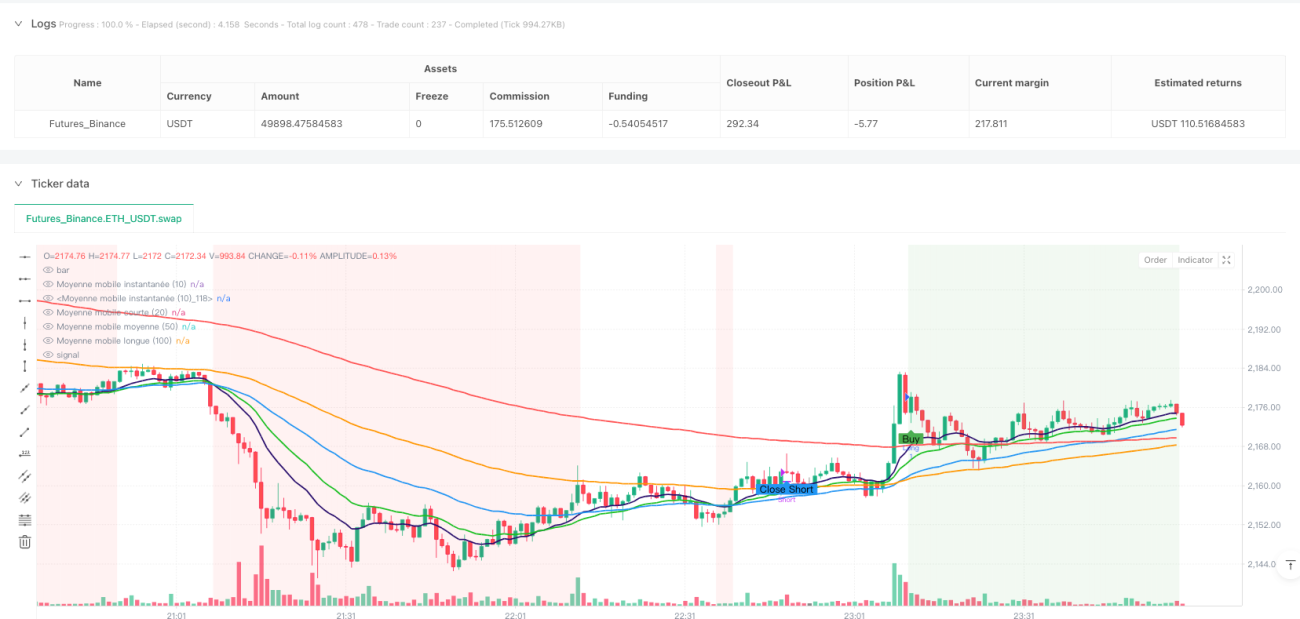
Task: Select the price line tool
Action: tap(25, 454)
